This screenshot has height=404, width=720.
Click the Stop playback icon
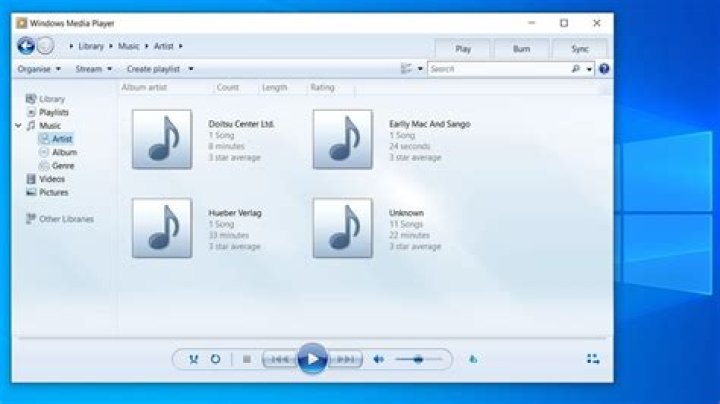(246, 359)
